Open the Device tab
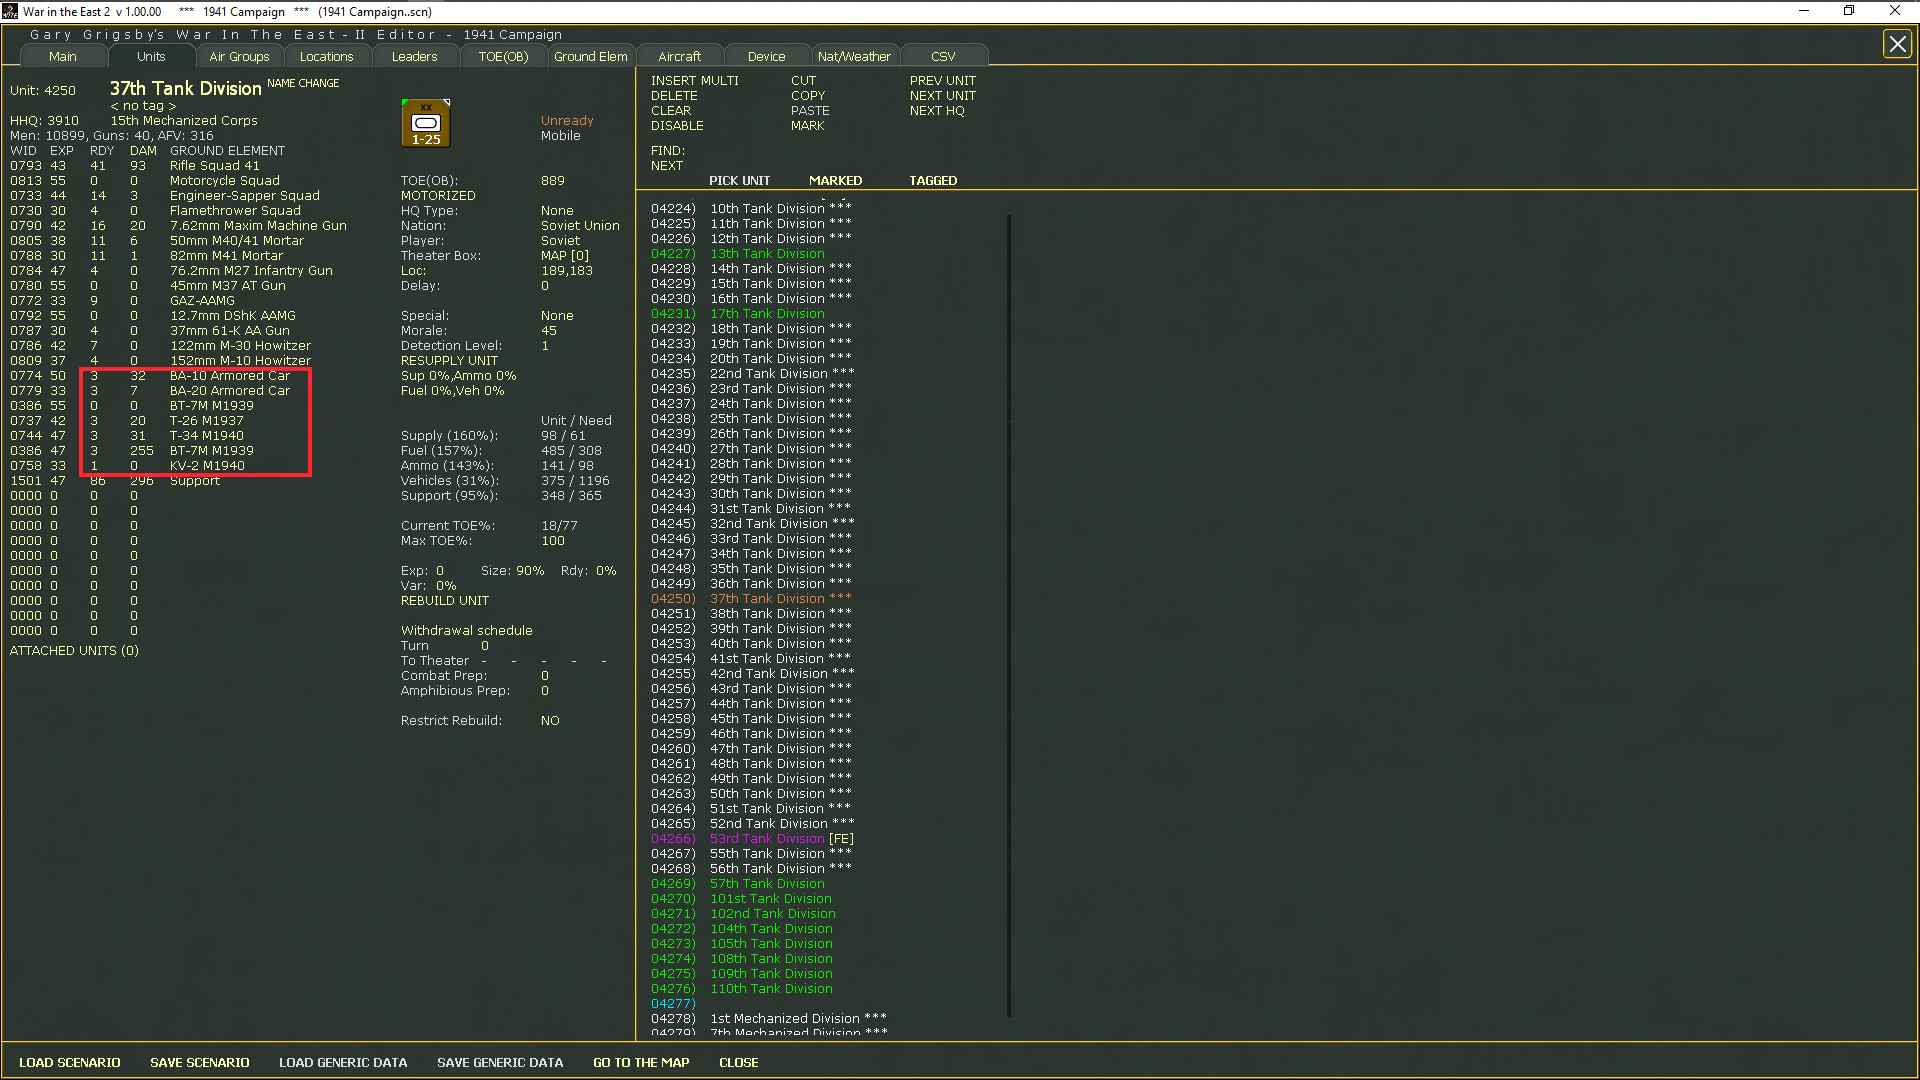This screenshot has width=1920, height=1080. point(766,57)
